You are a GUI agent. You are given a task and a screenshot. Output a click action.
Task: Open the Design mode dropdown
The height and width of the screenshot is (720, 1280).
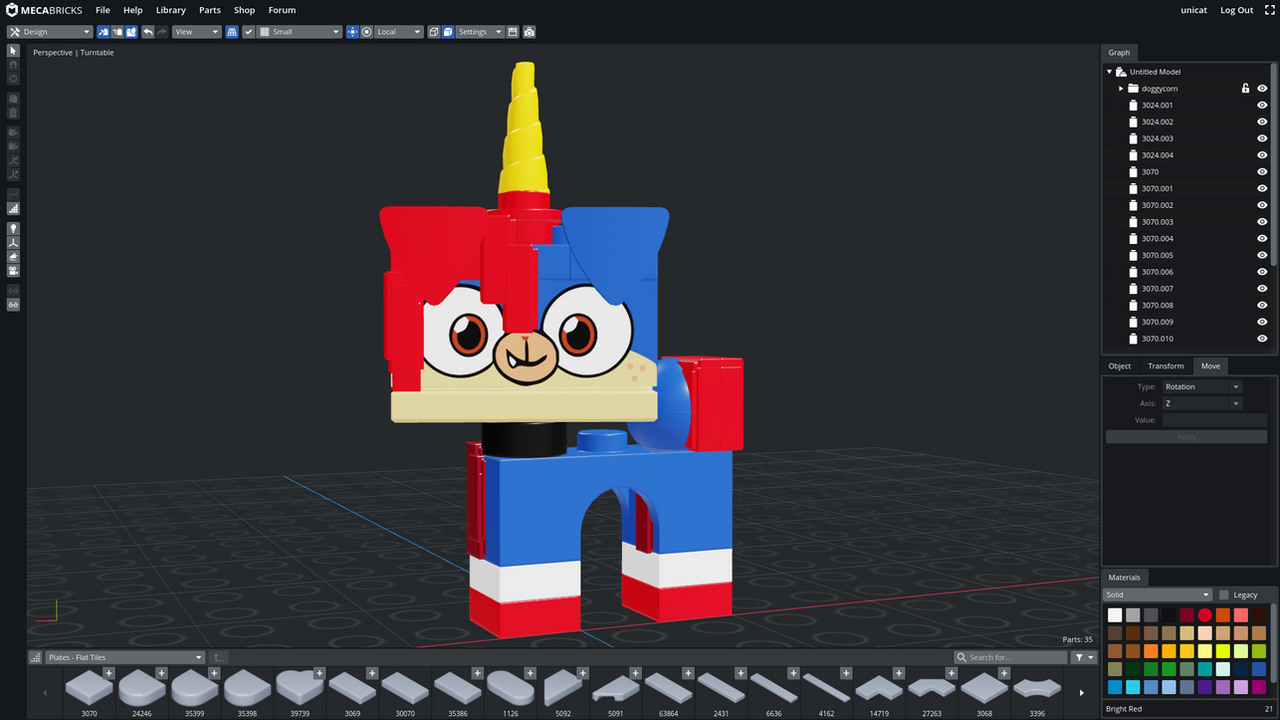(50, 32)
